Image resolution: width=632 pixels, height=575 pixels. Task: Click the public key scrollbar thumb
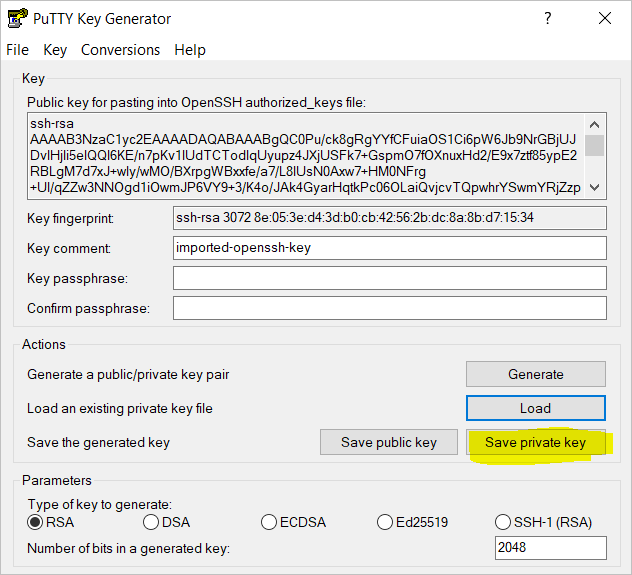coord(595,145)
